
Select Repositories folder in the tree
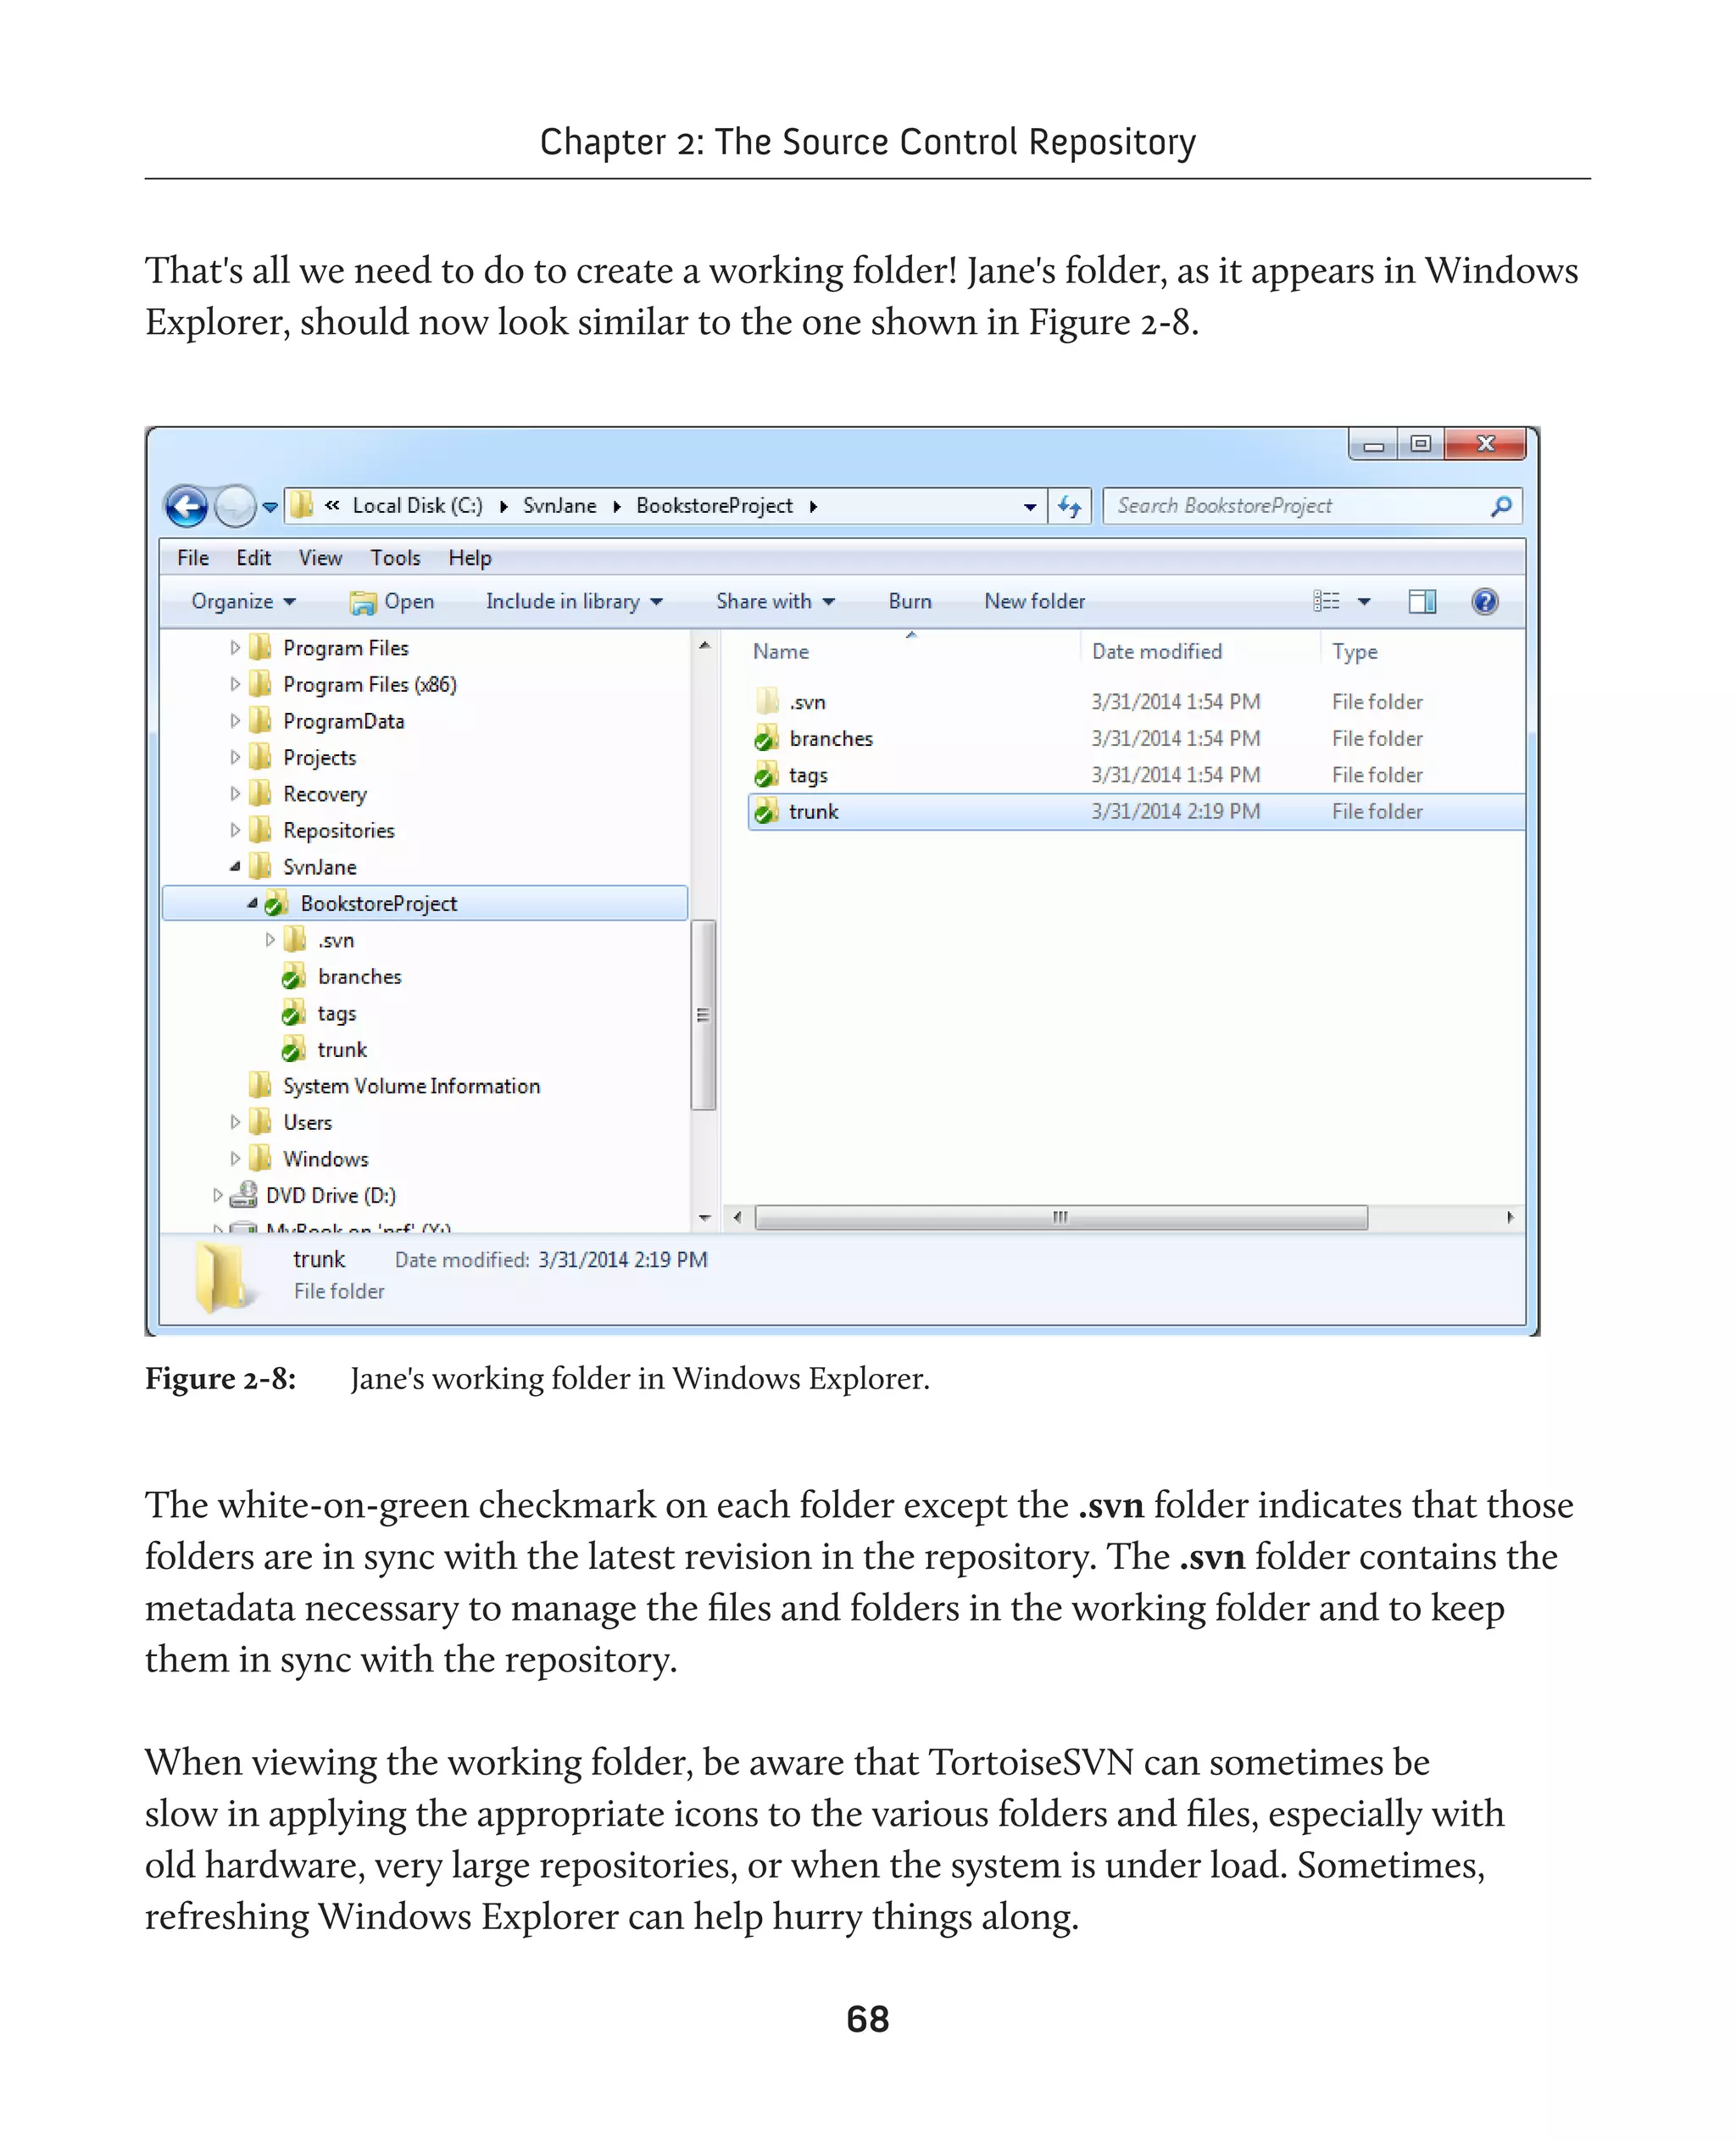[338, 830]
